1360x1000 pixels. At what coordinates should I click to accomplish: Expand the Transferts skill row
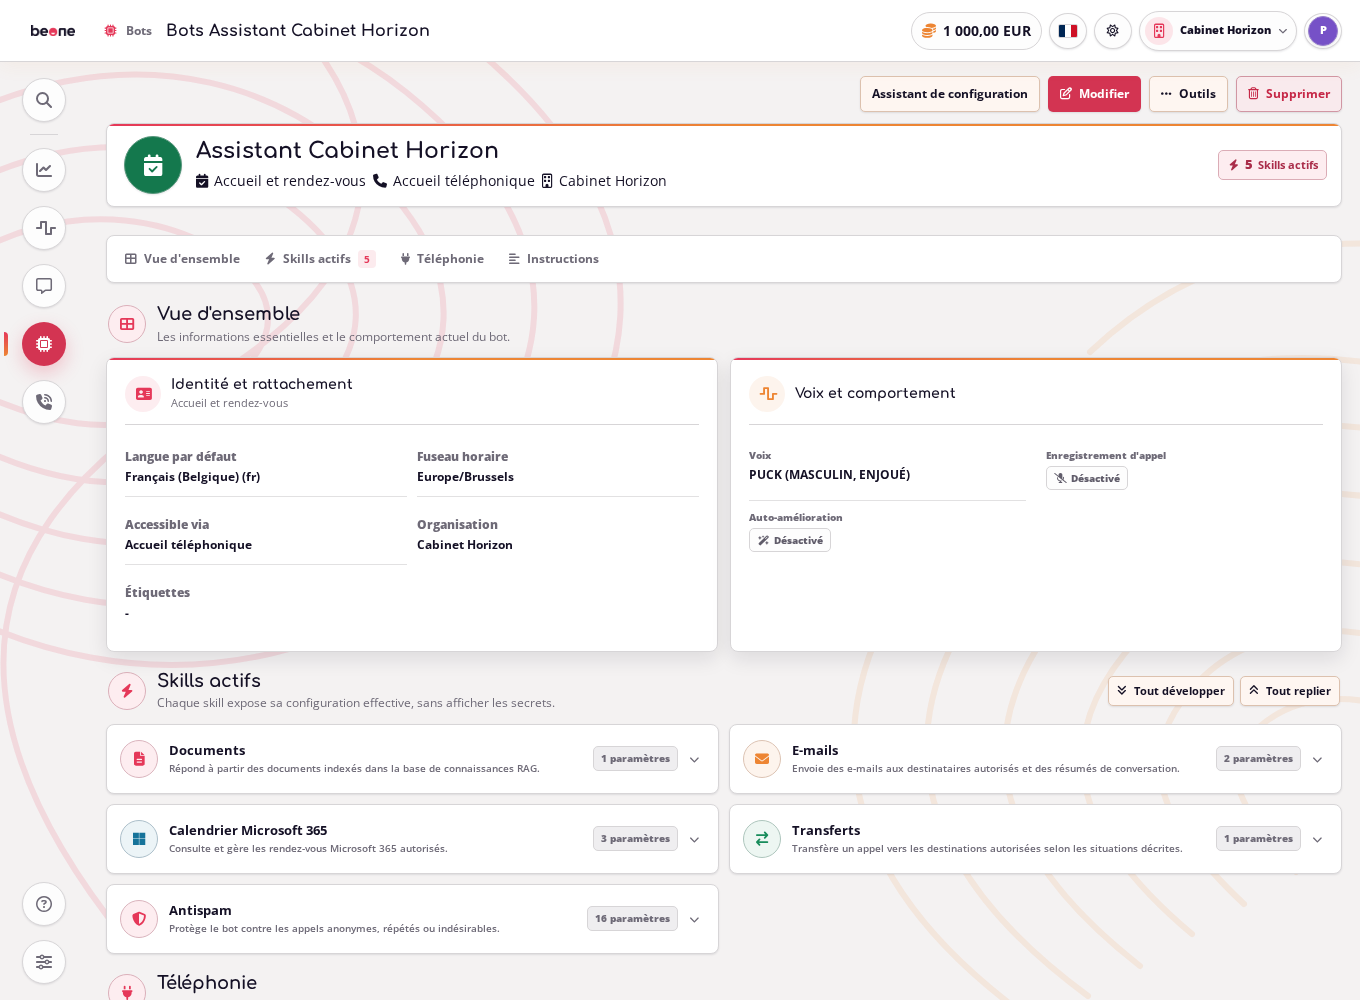[1318, 839]
